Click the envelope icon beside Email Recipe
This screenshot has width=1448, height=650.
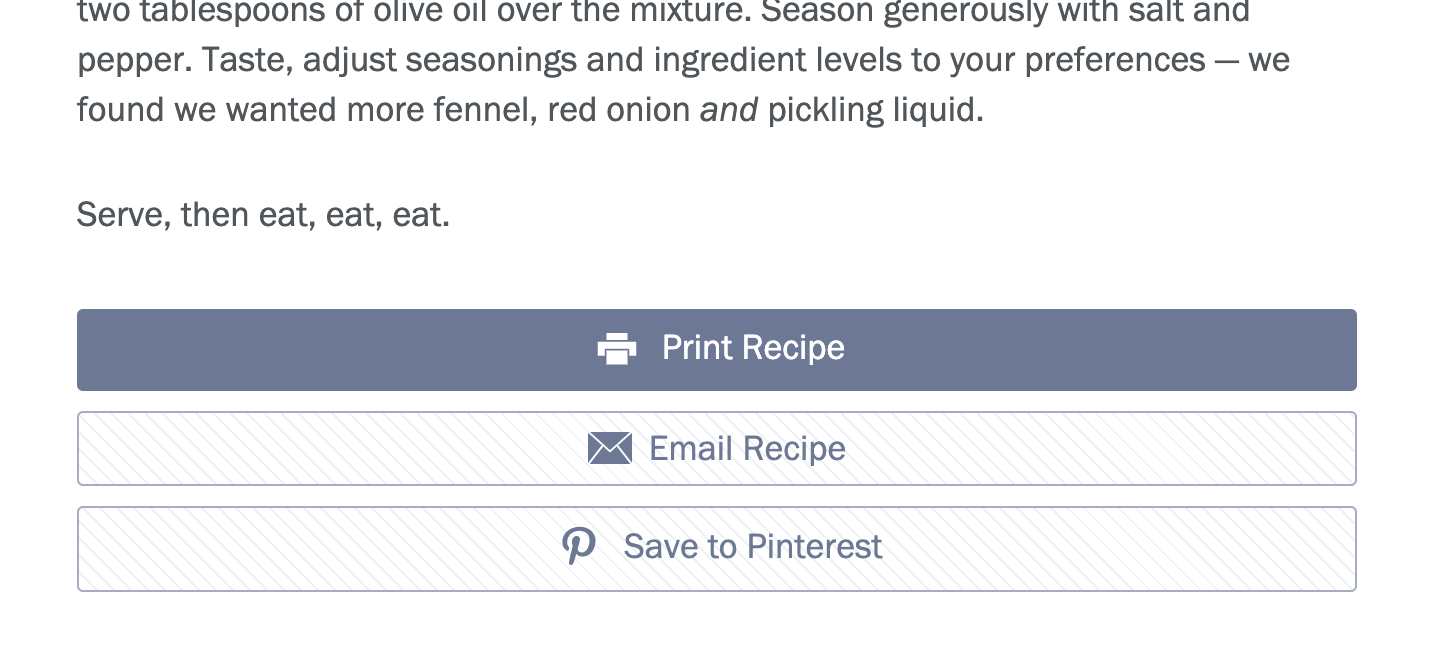click(x=610, y=448)
